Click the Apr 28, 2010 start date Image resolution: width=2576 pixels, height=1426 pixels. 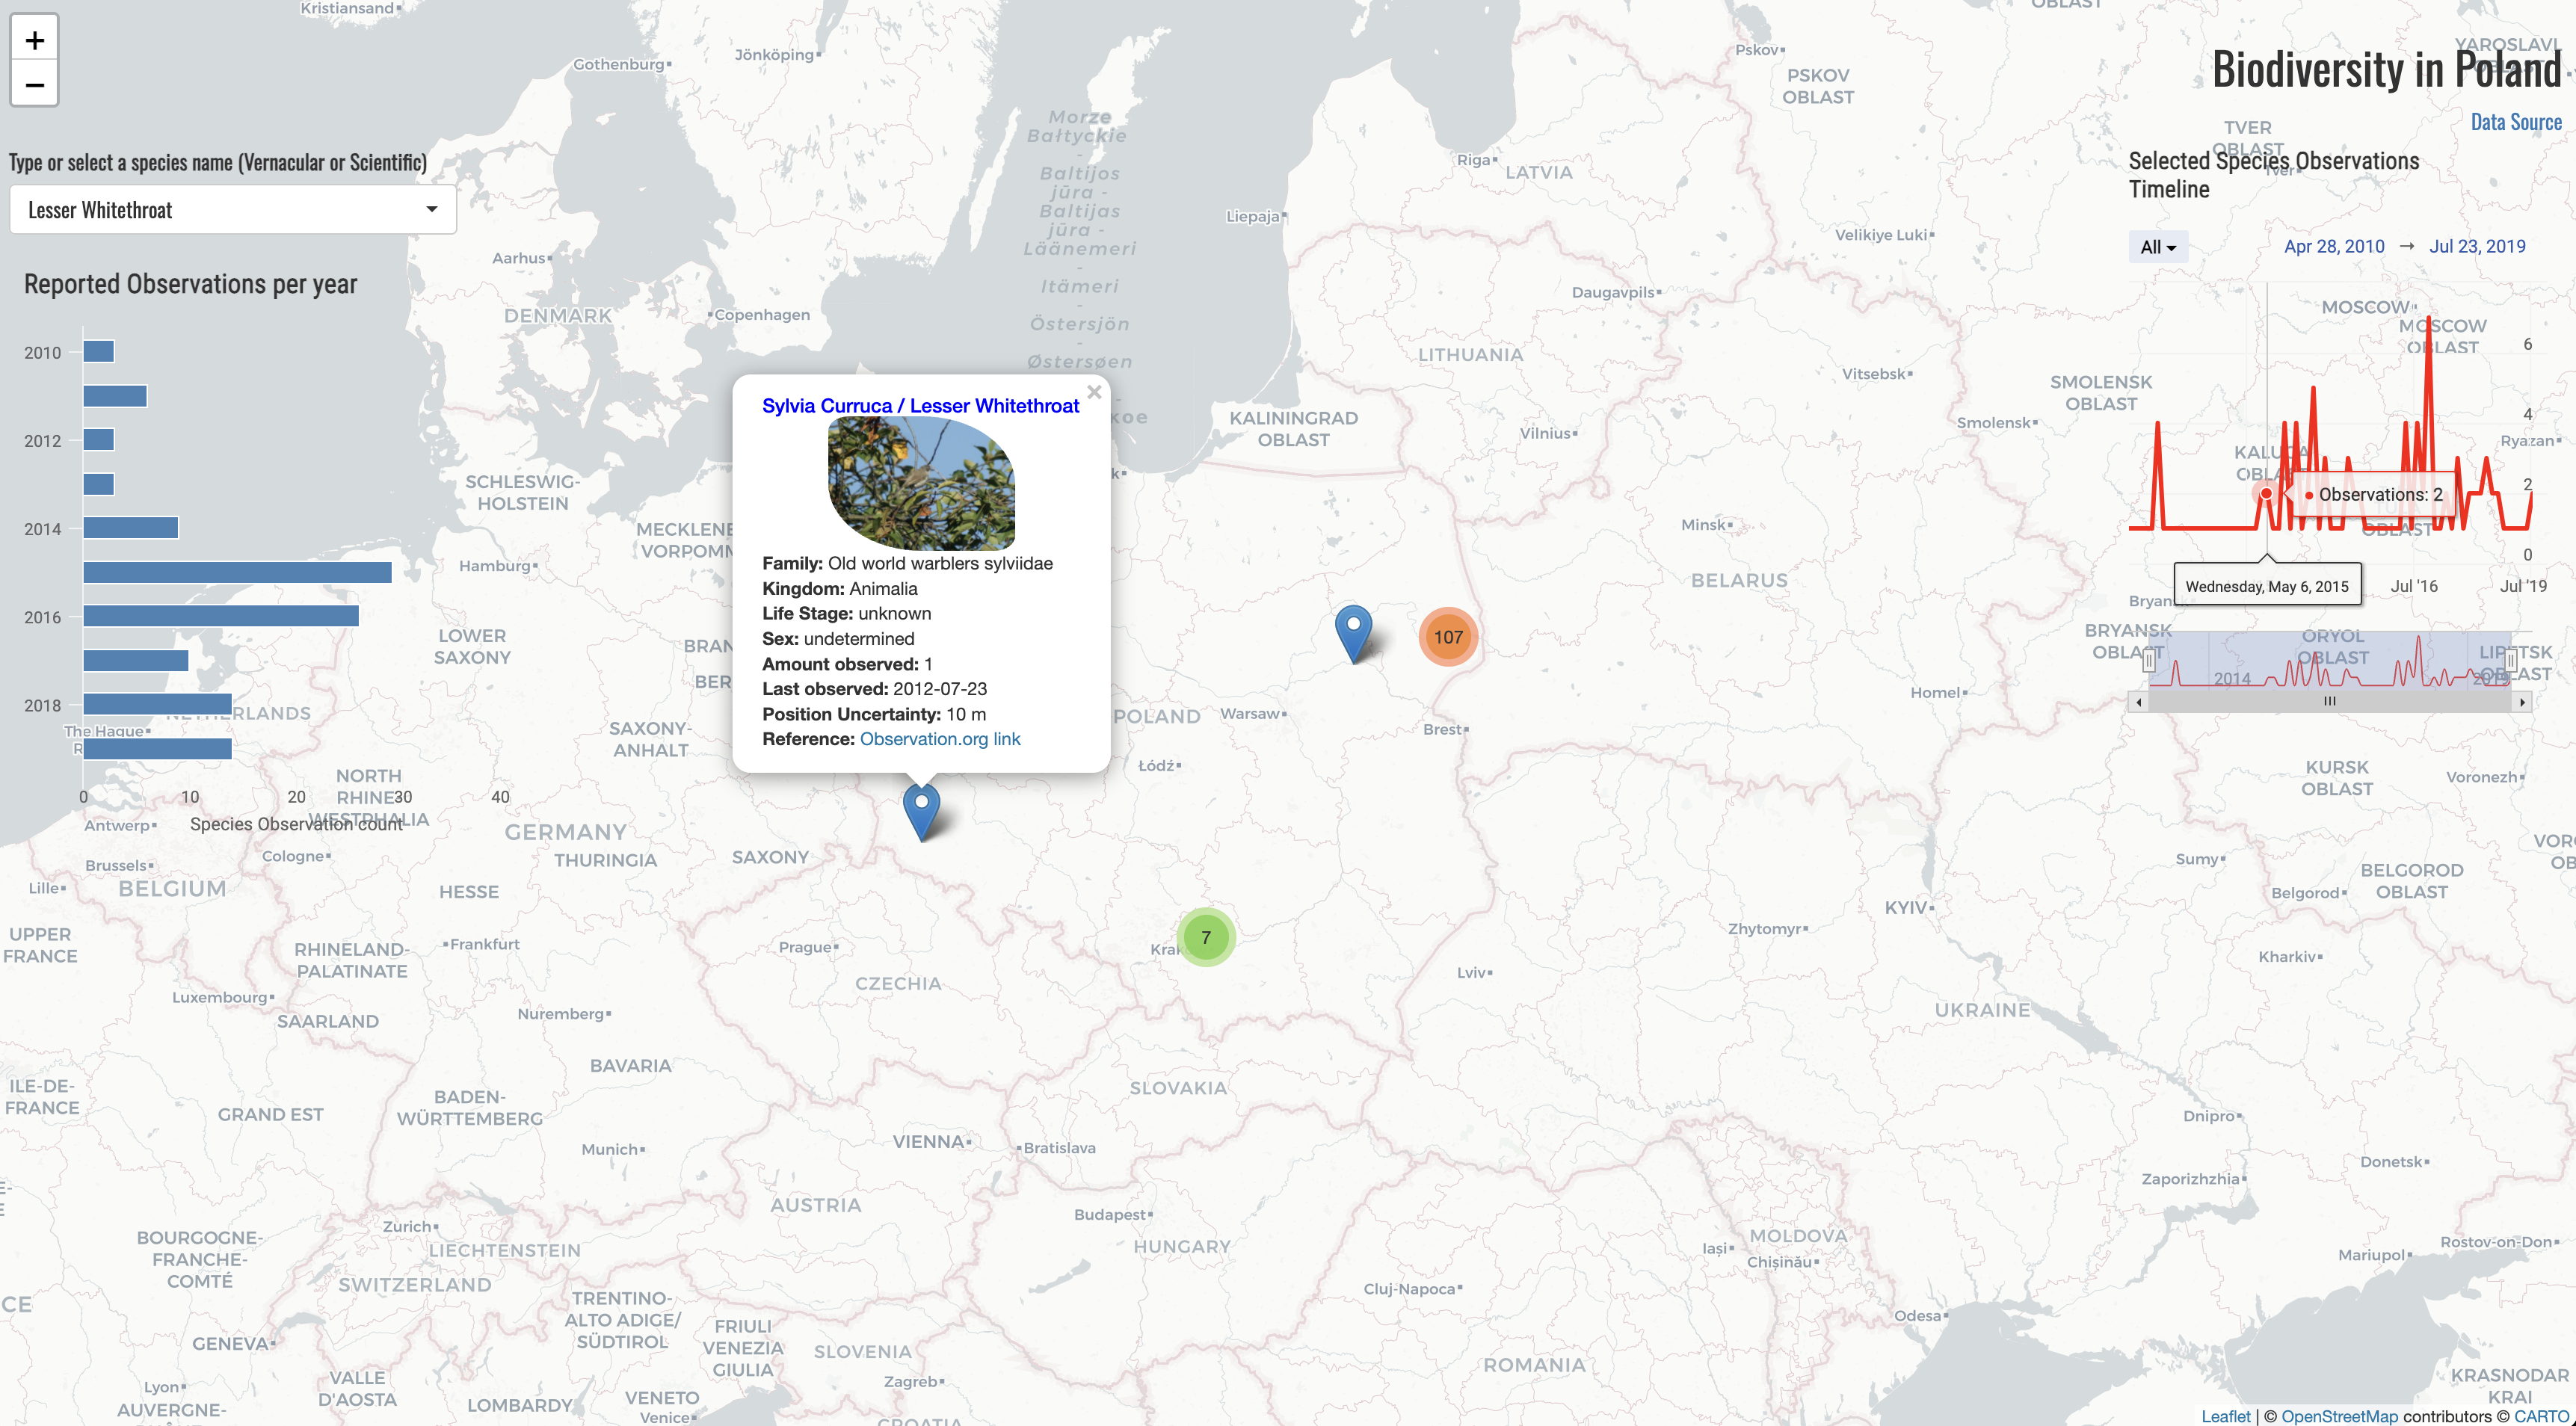click(2334, 247)
